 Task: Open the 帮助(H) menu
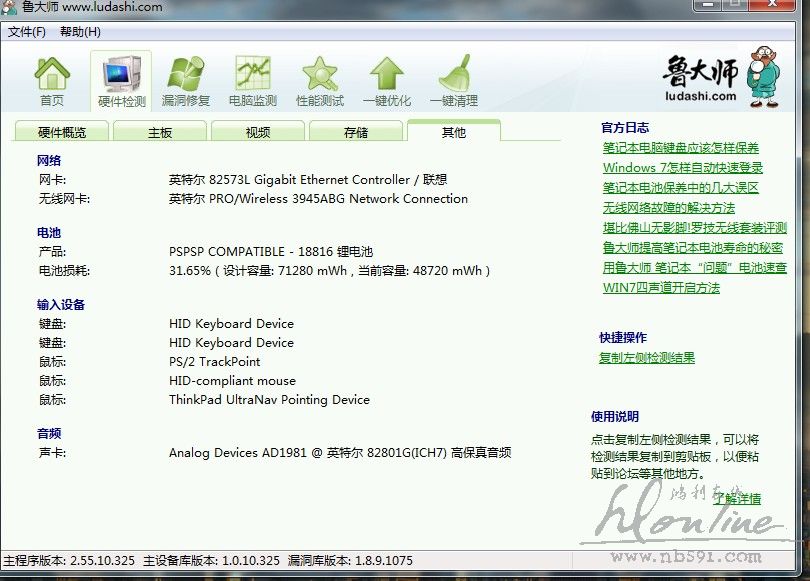click(80, 32)
